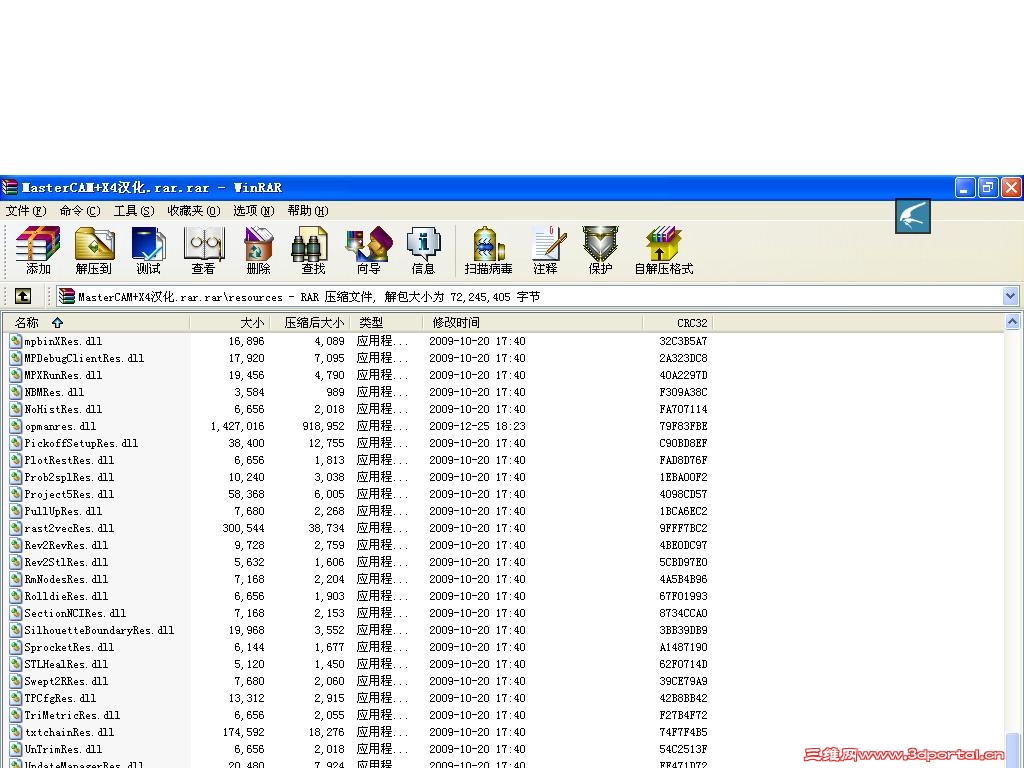Select MPXRunRes.dll file name
Screen dimensions: 1024x768
point(63,375)
